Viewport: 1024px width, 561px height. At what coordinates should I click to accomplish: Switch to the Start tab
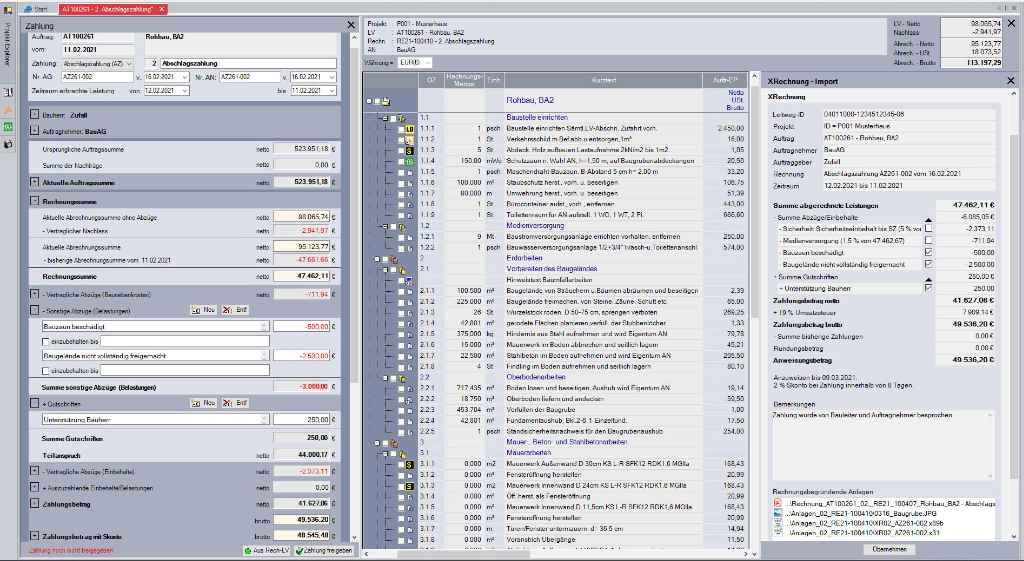tap(40, 7)
